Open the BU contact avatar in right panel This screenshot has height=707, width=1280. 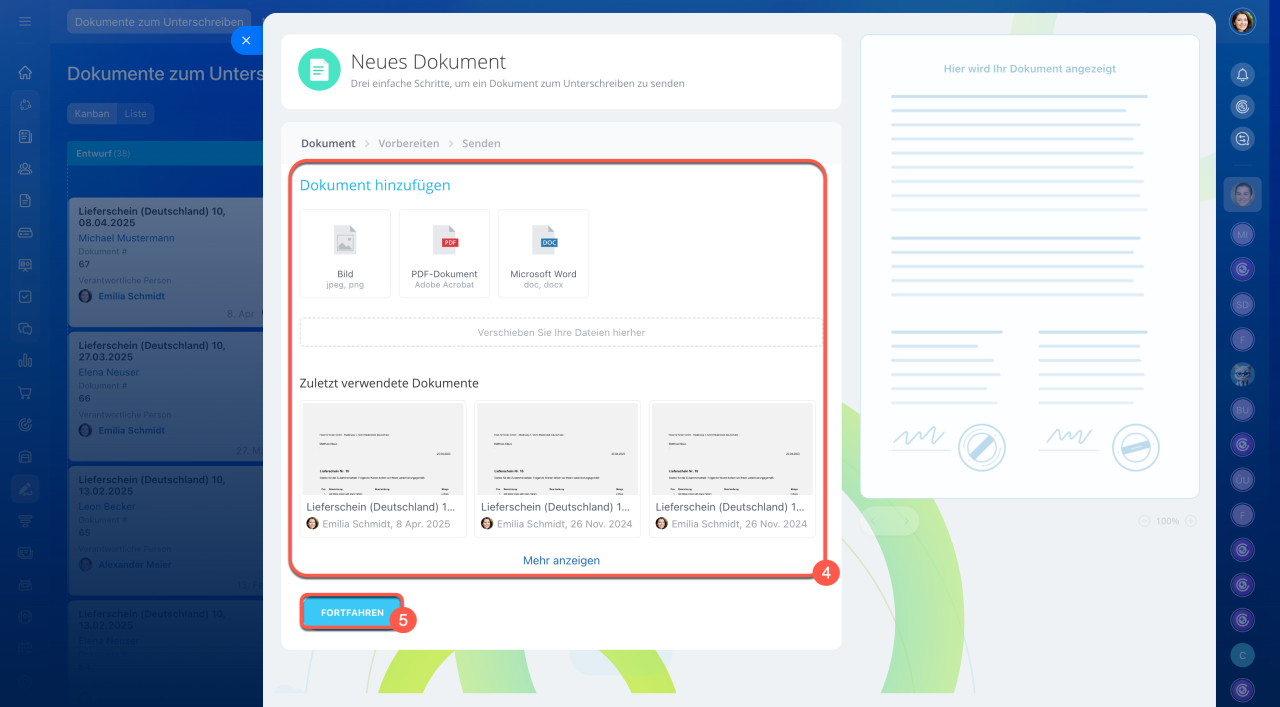(1242, 409)
